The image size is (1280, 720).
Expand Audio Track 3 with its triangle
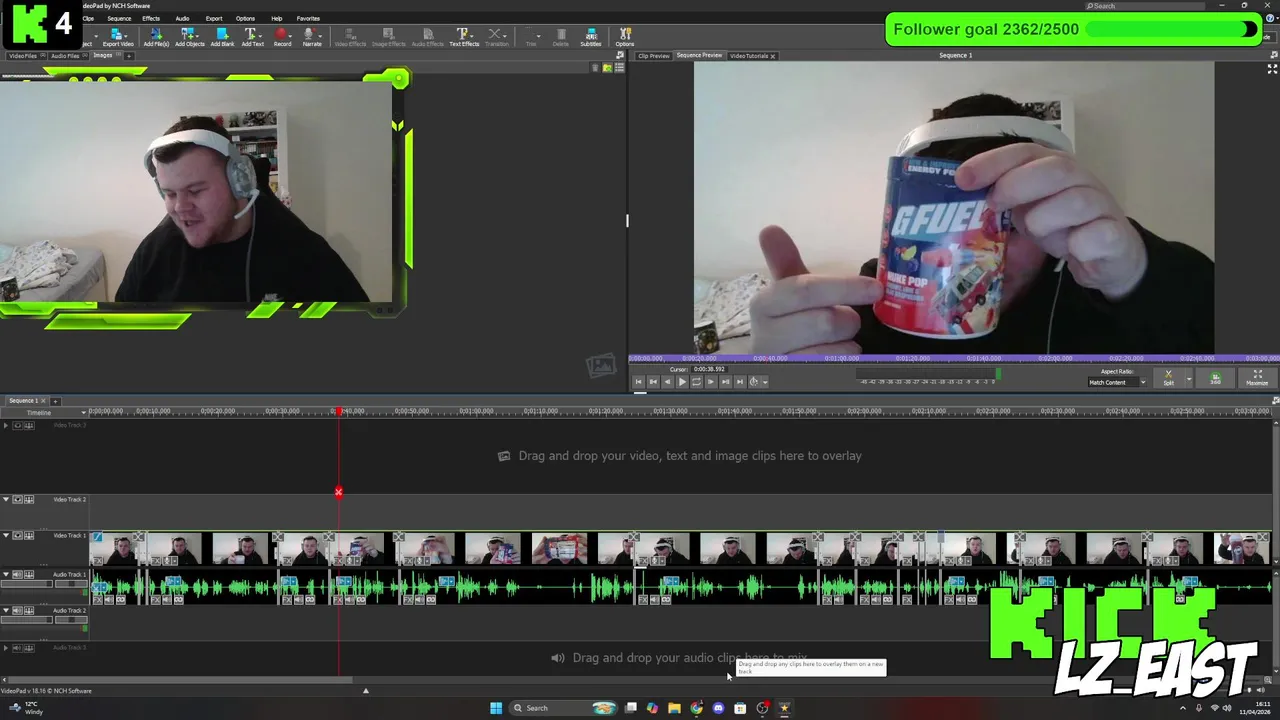pos(6,648)
